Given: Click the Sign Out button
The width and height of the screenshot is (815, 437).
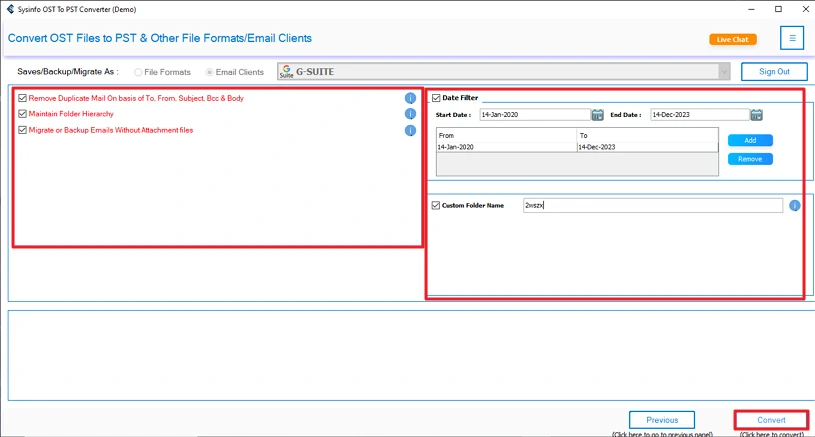Looking at the screenshot, I should [774, 72].
